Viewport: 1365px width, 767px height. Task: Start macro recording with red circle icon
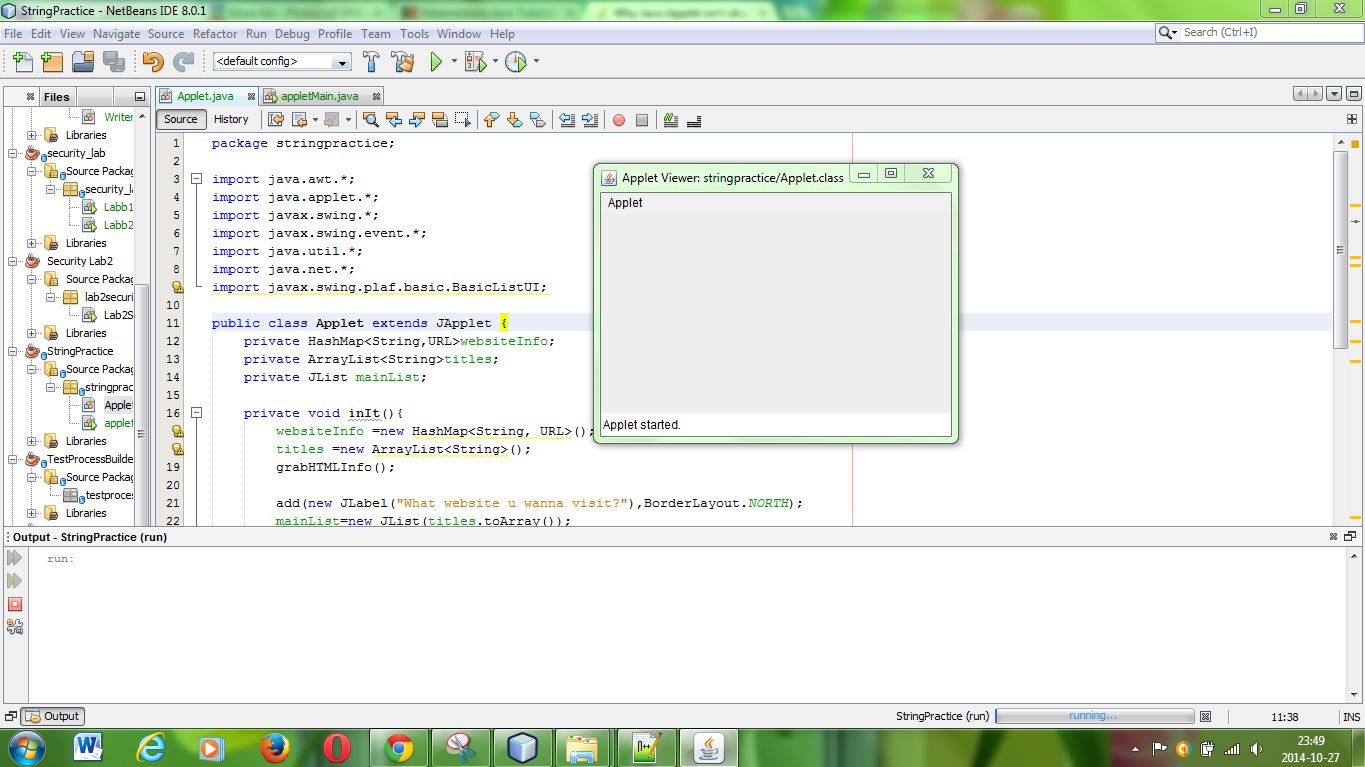619,120
